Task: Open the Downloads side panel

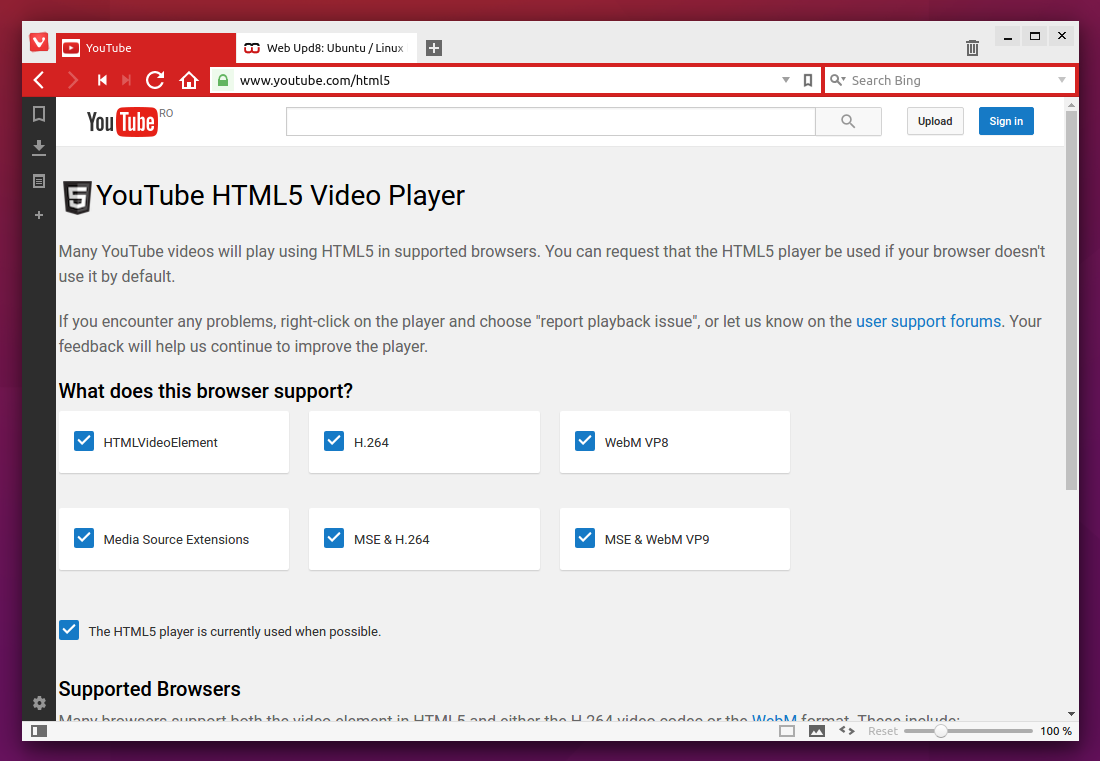Action: (x=39, y=147)
